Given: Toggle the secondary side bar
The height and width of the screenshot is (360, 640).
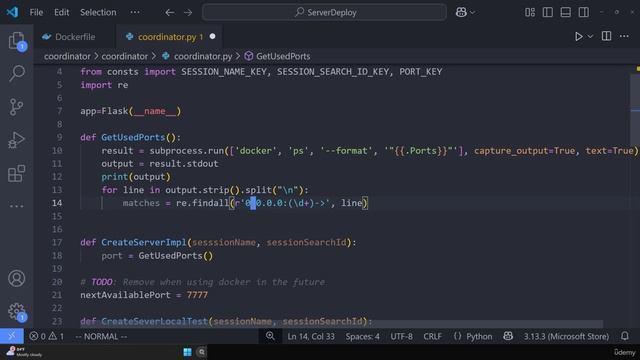Looking at the screenshot, I should click(x=584, y=12).
